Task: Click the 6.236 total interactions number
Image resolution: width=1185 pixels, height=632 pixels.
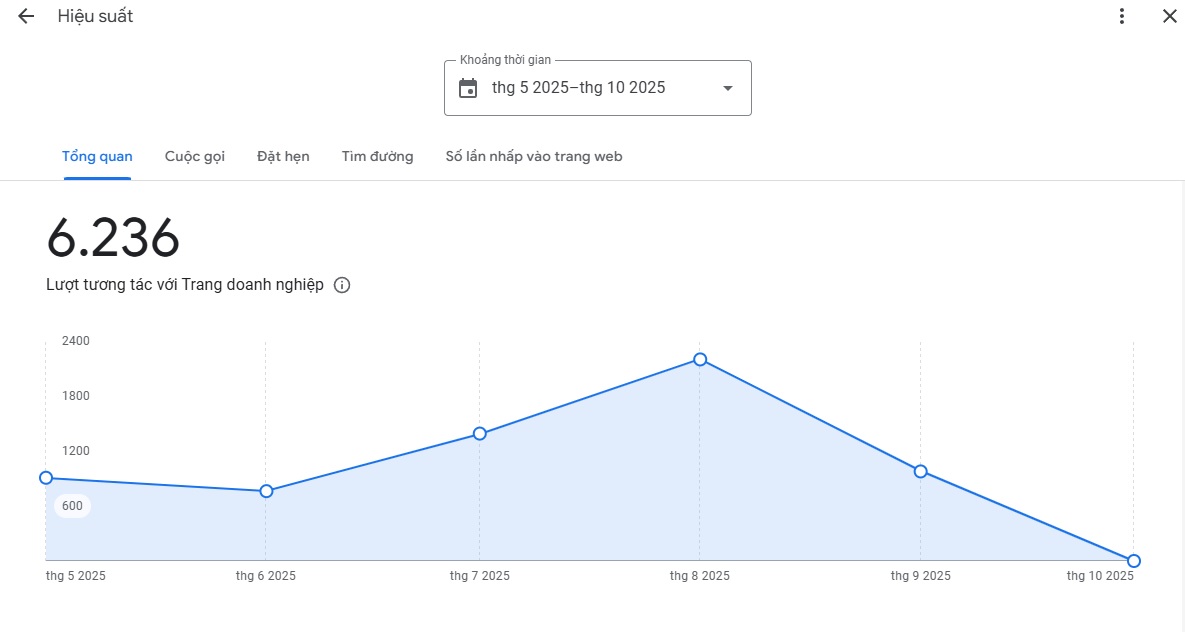Action: 113,239
